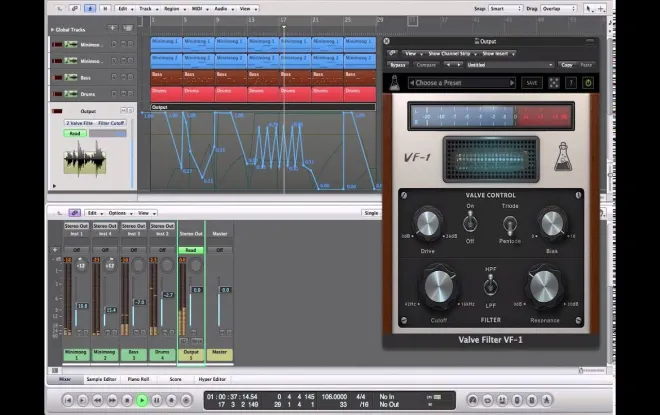660x415 pixels.
Task: Expand Global Tracks disclosure triangle
Action: pyautogui.click(x=52, y=29)
